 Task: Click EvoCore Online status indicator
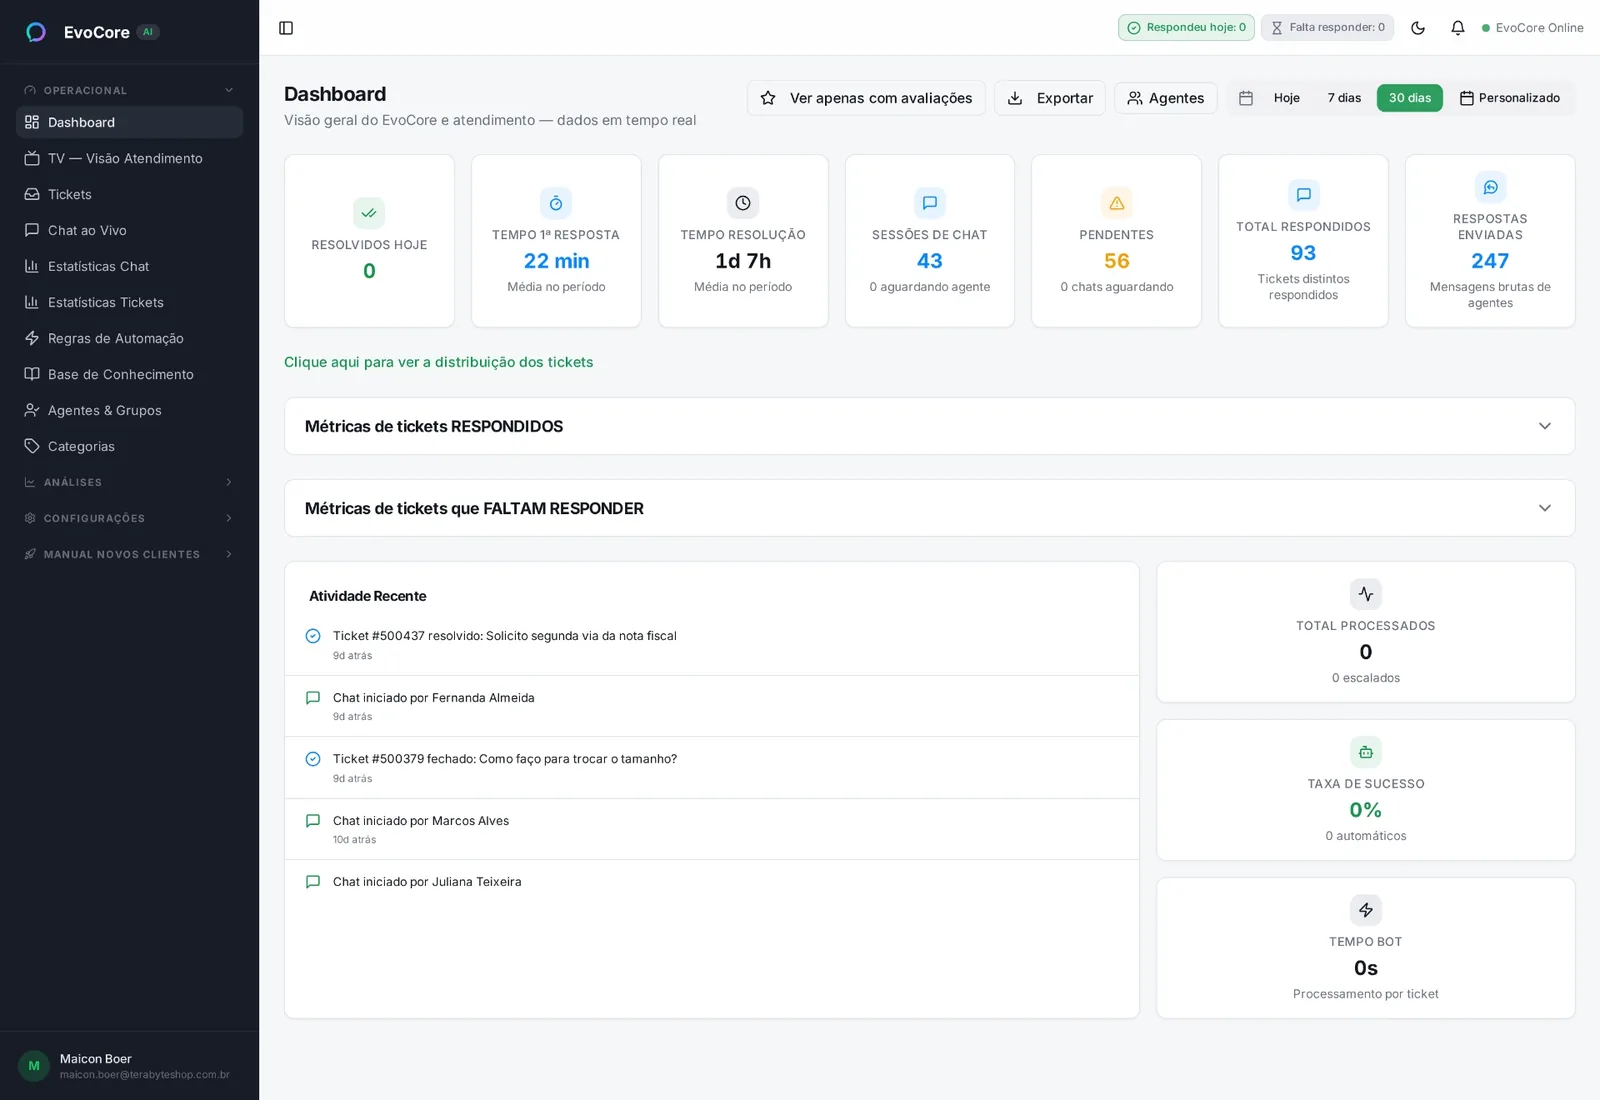click(x=1532, y=28)
